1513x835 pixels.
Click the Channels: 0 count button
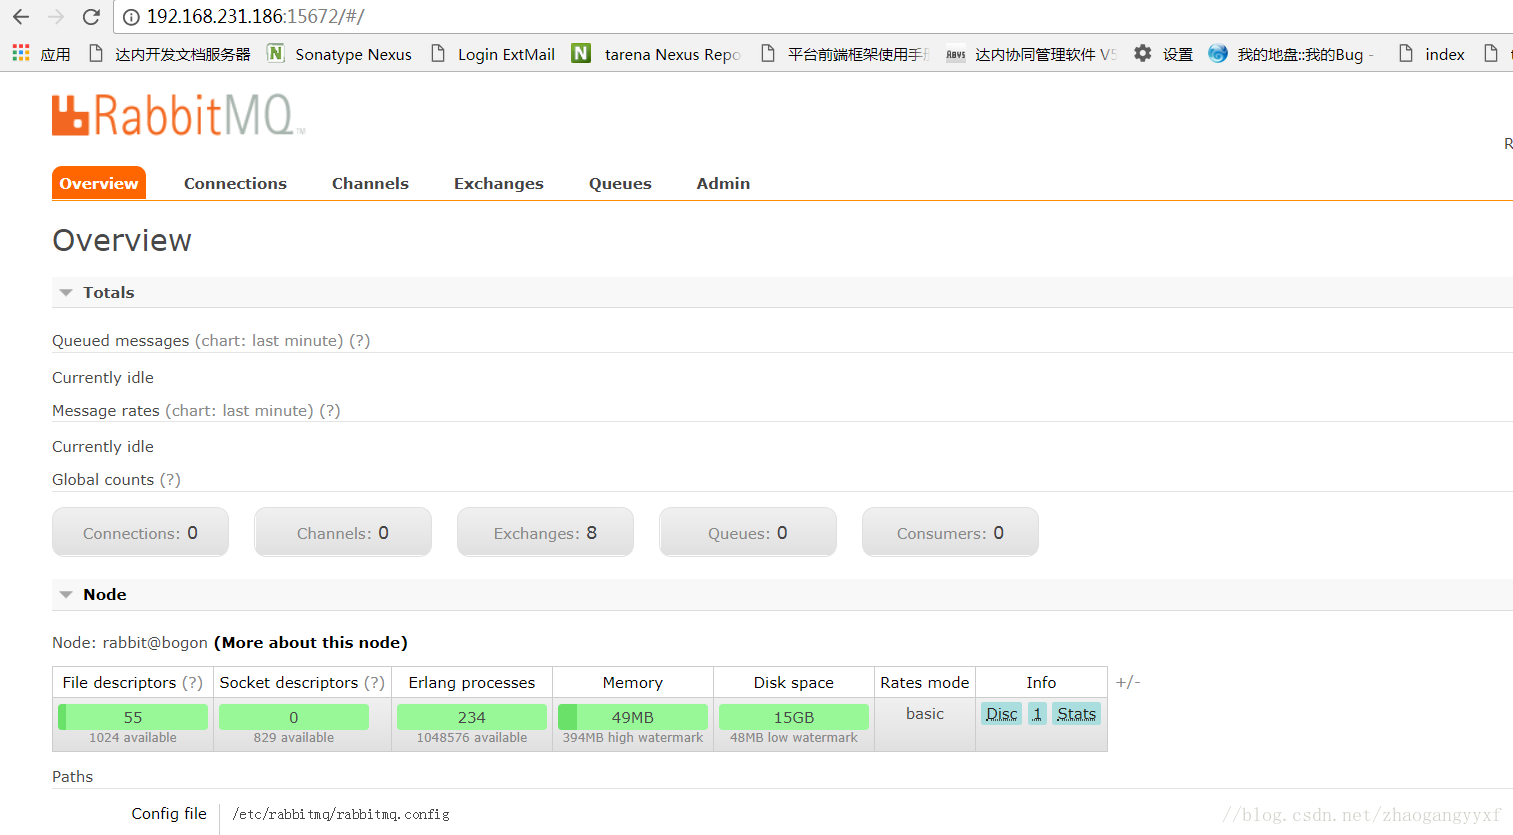coord(343,532)
